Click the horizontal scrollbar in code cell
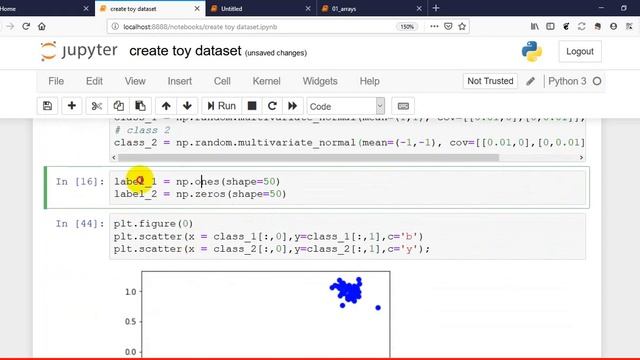The image size is (640, 360). click(x=308, y=158)
